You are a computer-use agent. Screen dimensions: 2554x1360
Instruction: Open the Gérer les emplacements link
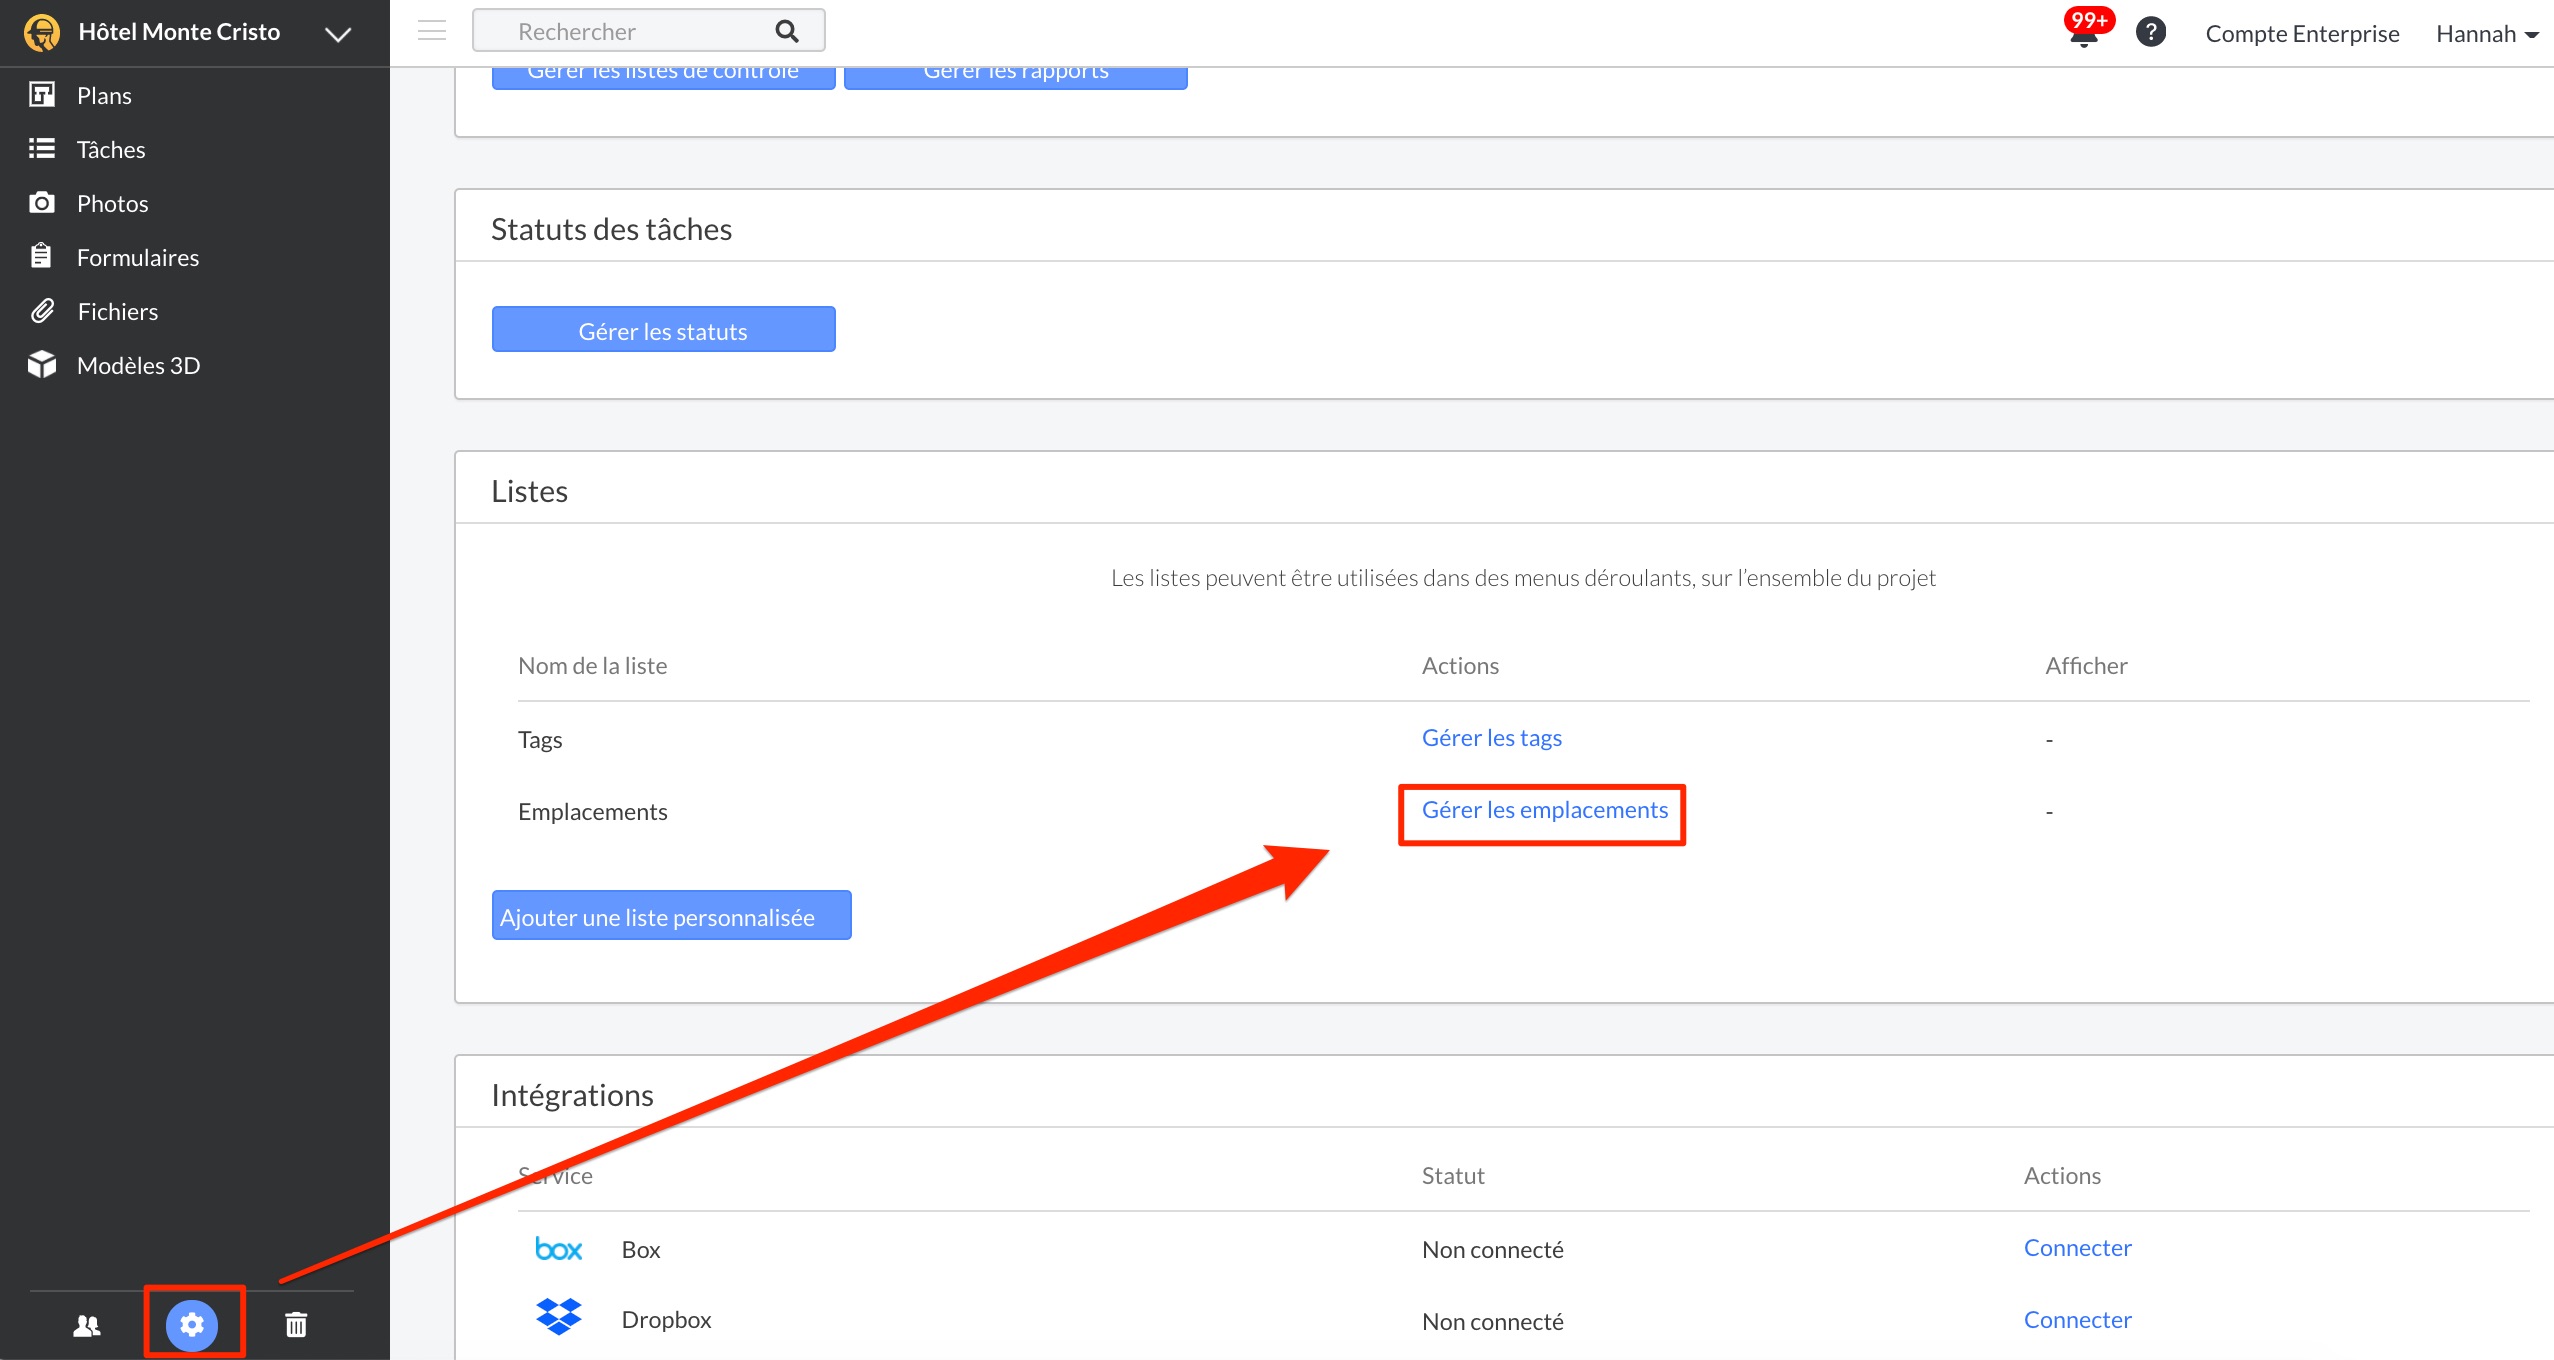point(1544,810)
